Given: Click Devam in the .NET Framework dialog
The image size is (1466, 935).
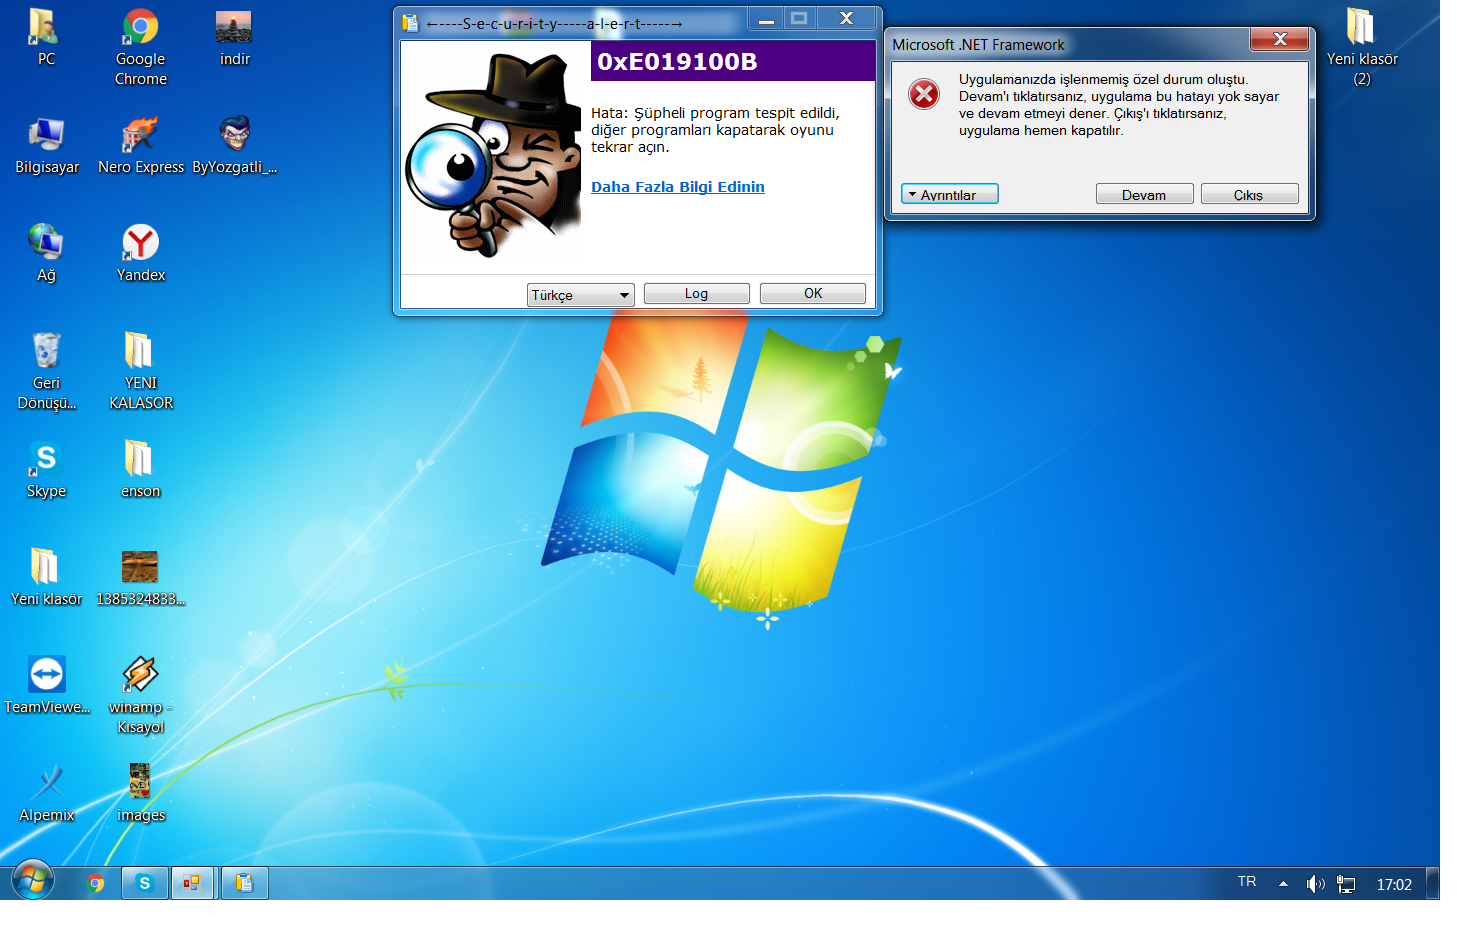Looking at the screenshot, I should 1144,194.
